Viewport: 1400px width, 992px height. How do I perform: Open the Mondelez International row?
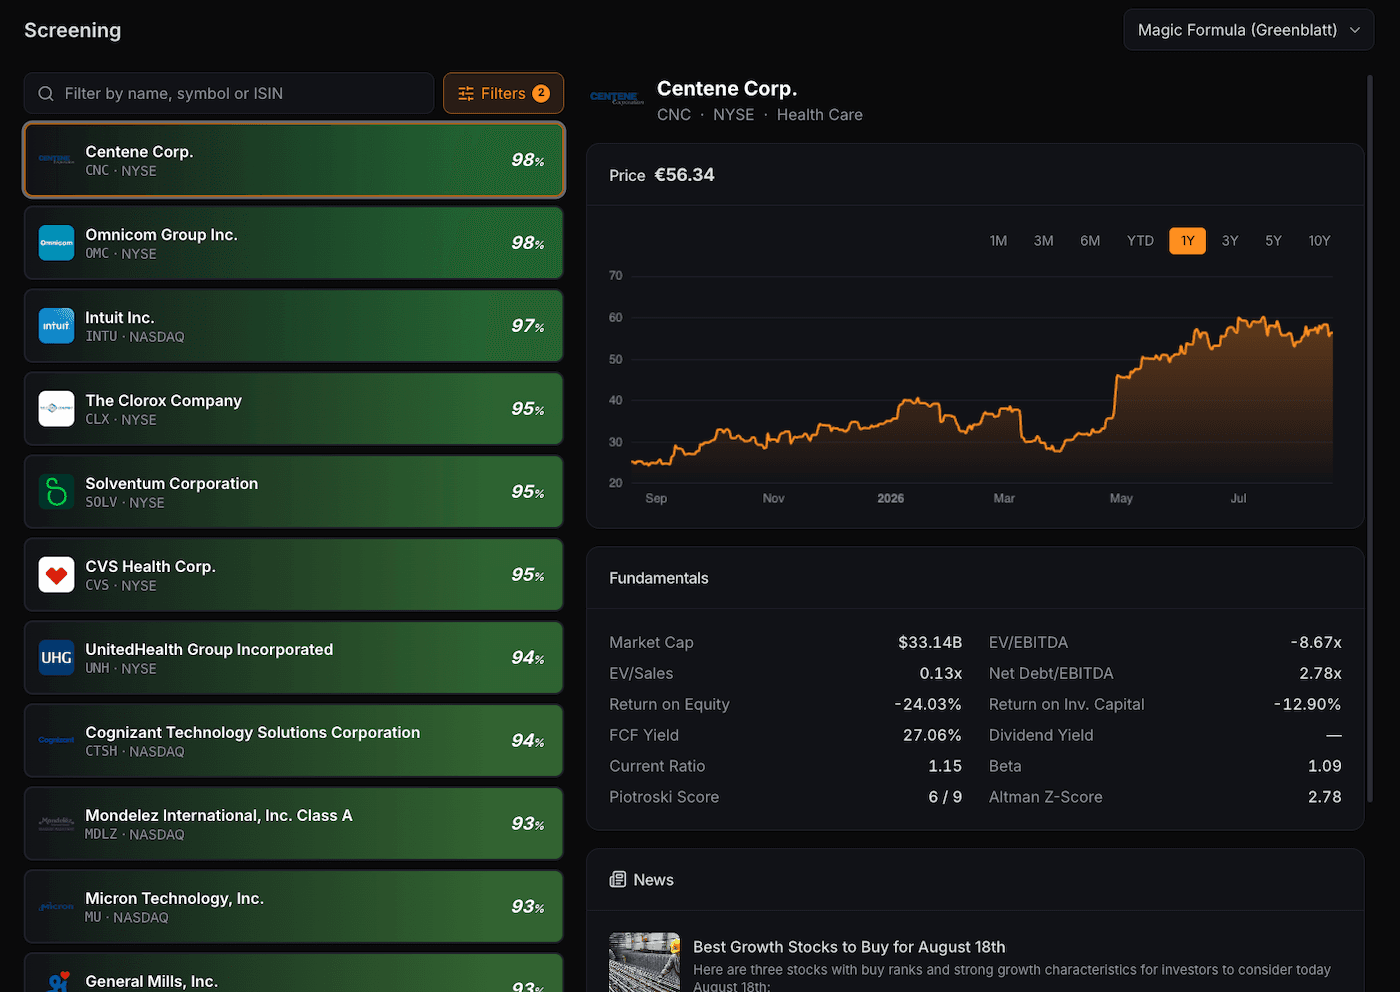pos(294,824)
